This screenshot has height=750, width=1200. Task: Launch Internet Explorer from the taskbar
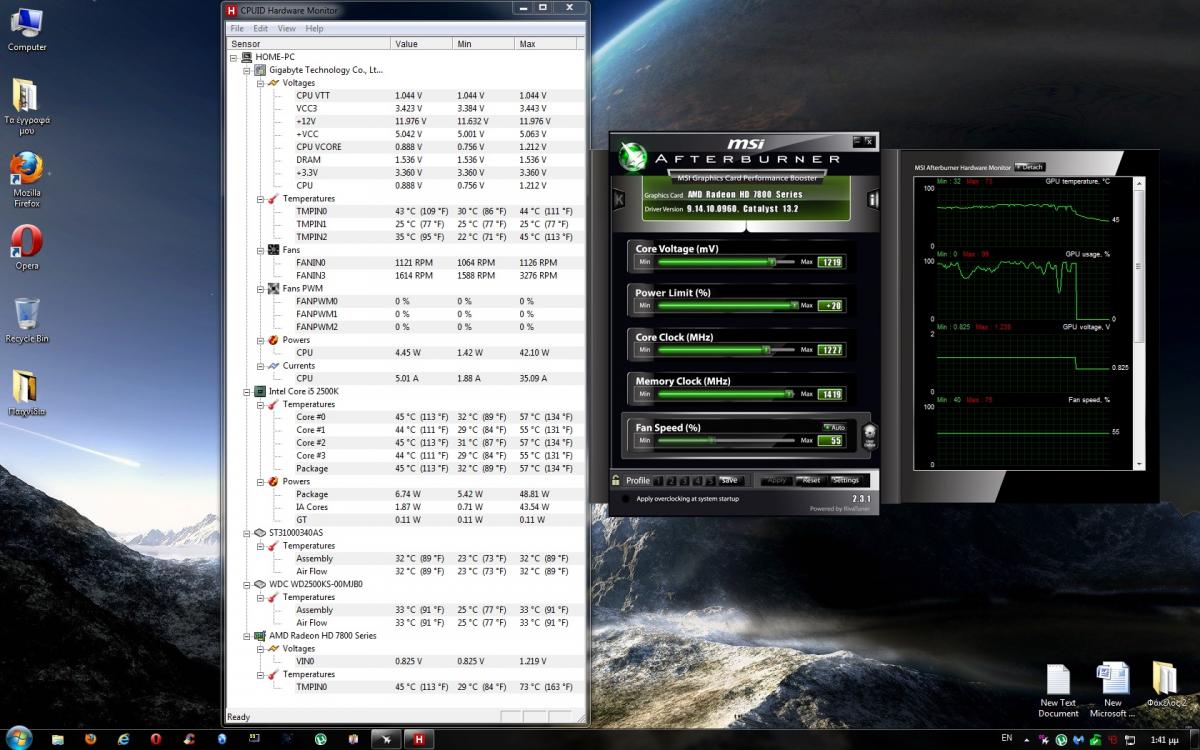tap(123, 739)
